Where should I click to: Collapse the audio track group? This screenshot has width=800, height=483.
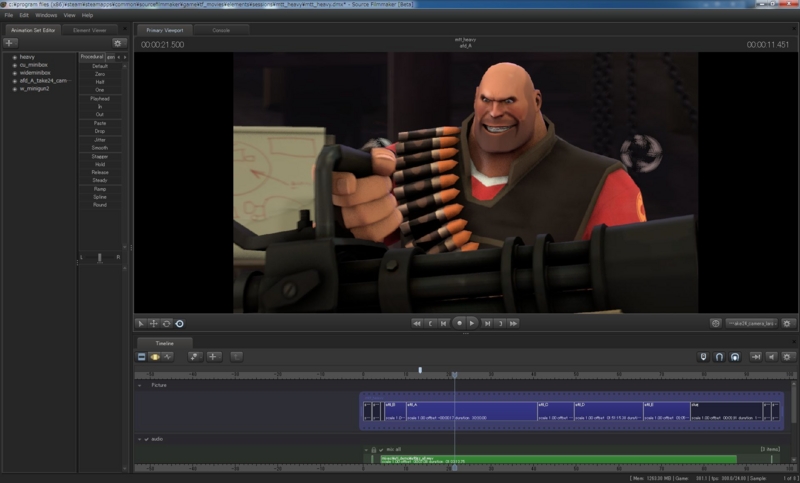click(139, 439)
